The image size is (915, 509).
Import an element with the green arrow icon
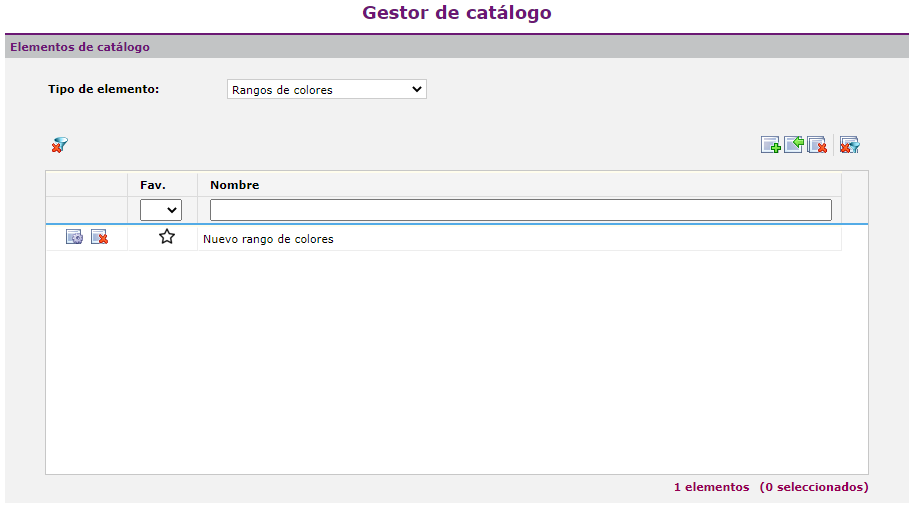click(x=794, y=146)
